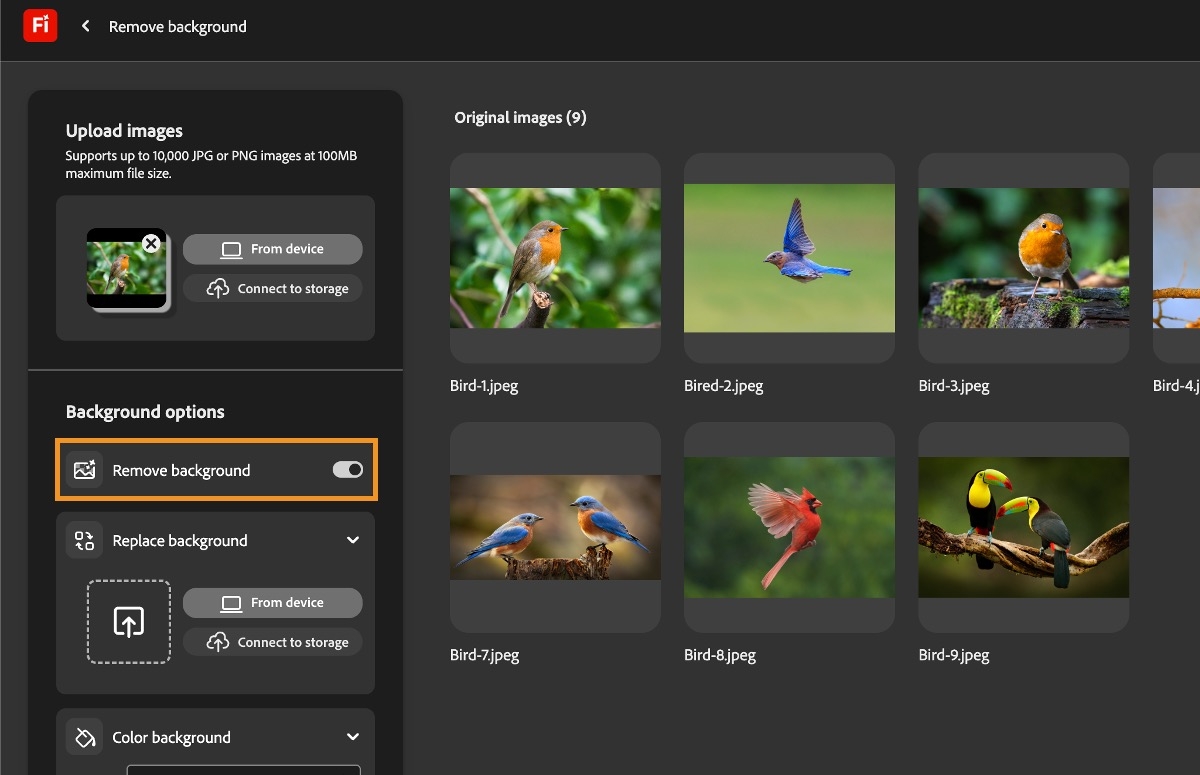This screenshot has height=775, width=1200.
Task: Click Connect to storage under Replace background
Action: [x=273, y=642]
